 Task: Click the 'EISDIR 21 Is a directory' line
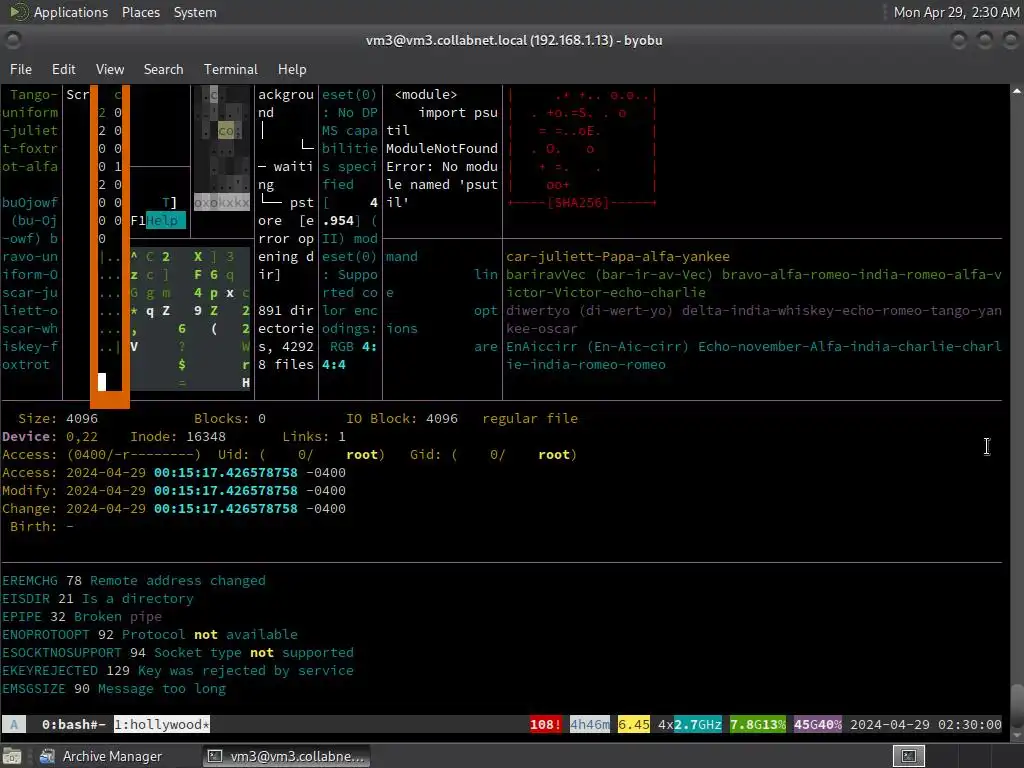point(98,598)
